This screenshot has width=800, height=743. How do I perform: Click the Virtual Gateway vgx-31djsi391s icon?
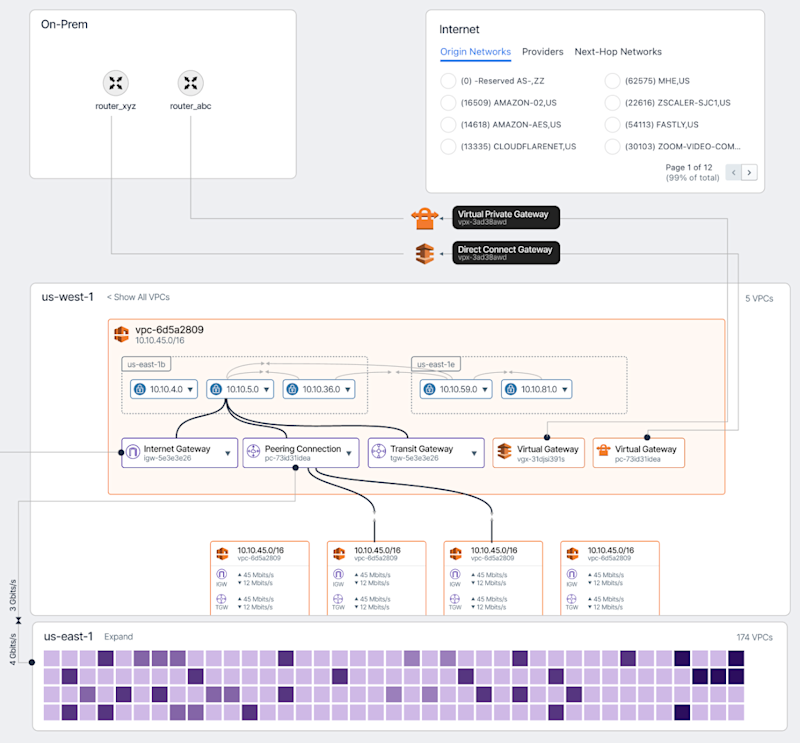point(504,451)
